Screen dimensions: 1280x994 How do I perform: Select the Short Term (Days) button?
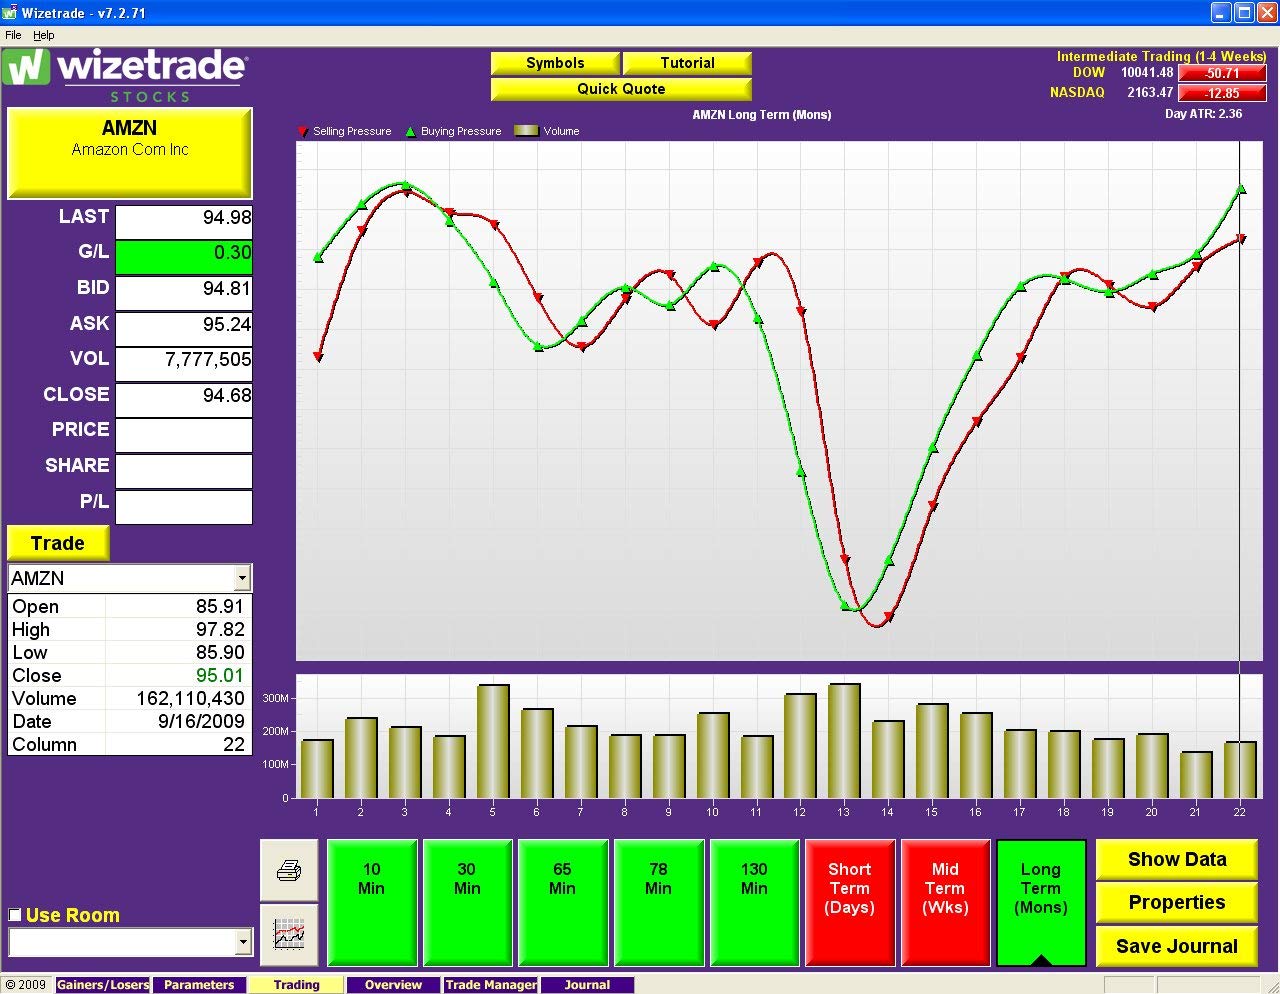coord(849,903)
